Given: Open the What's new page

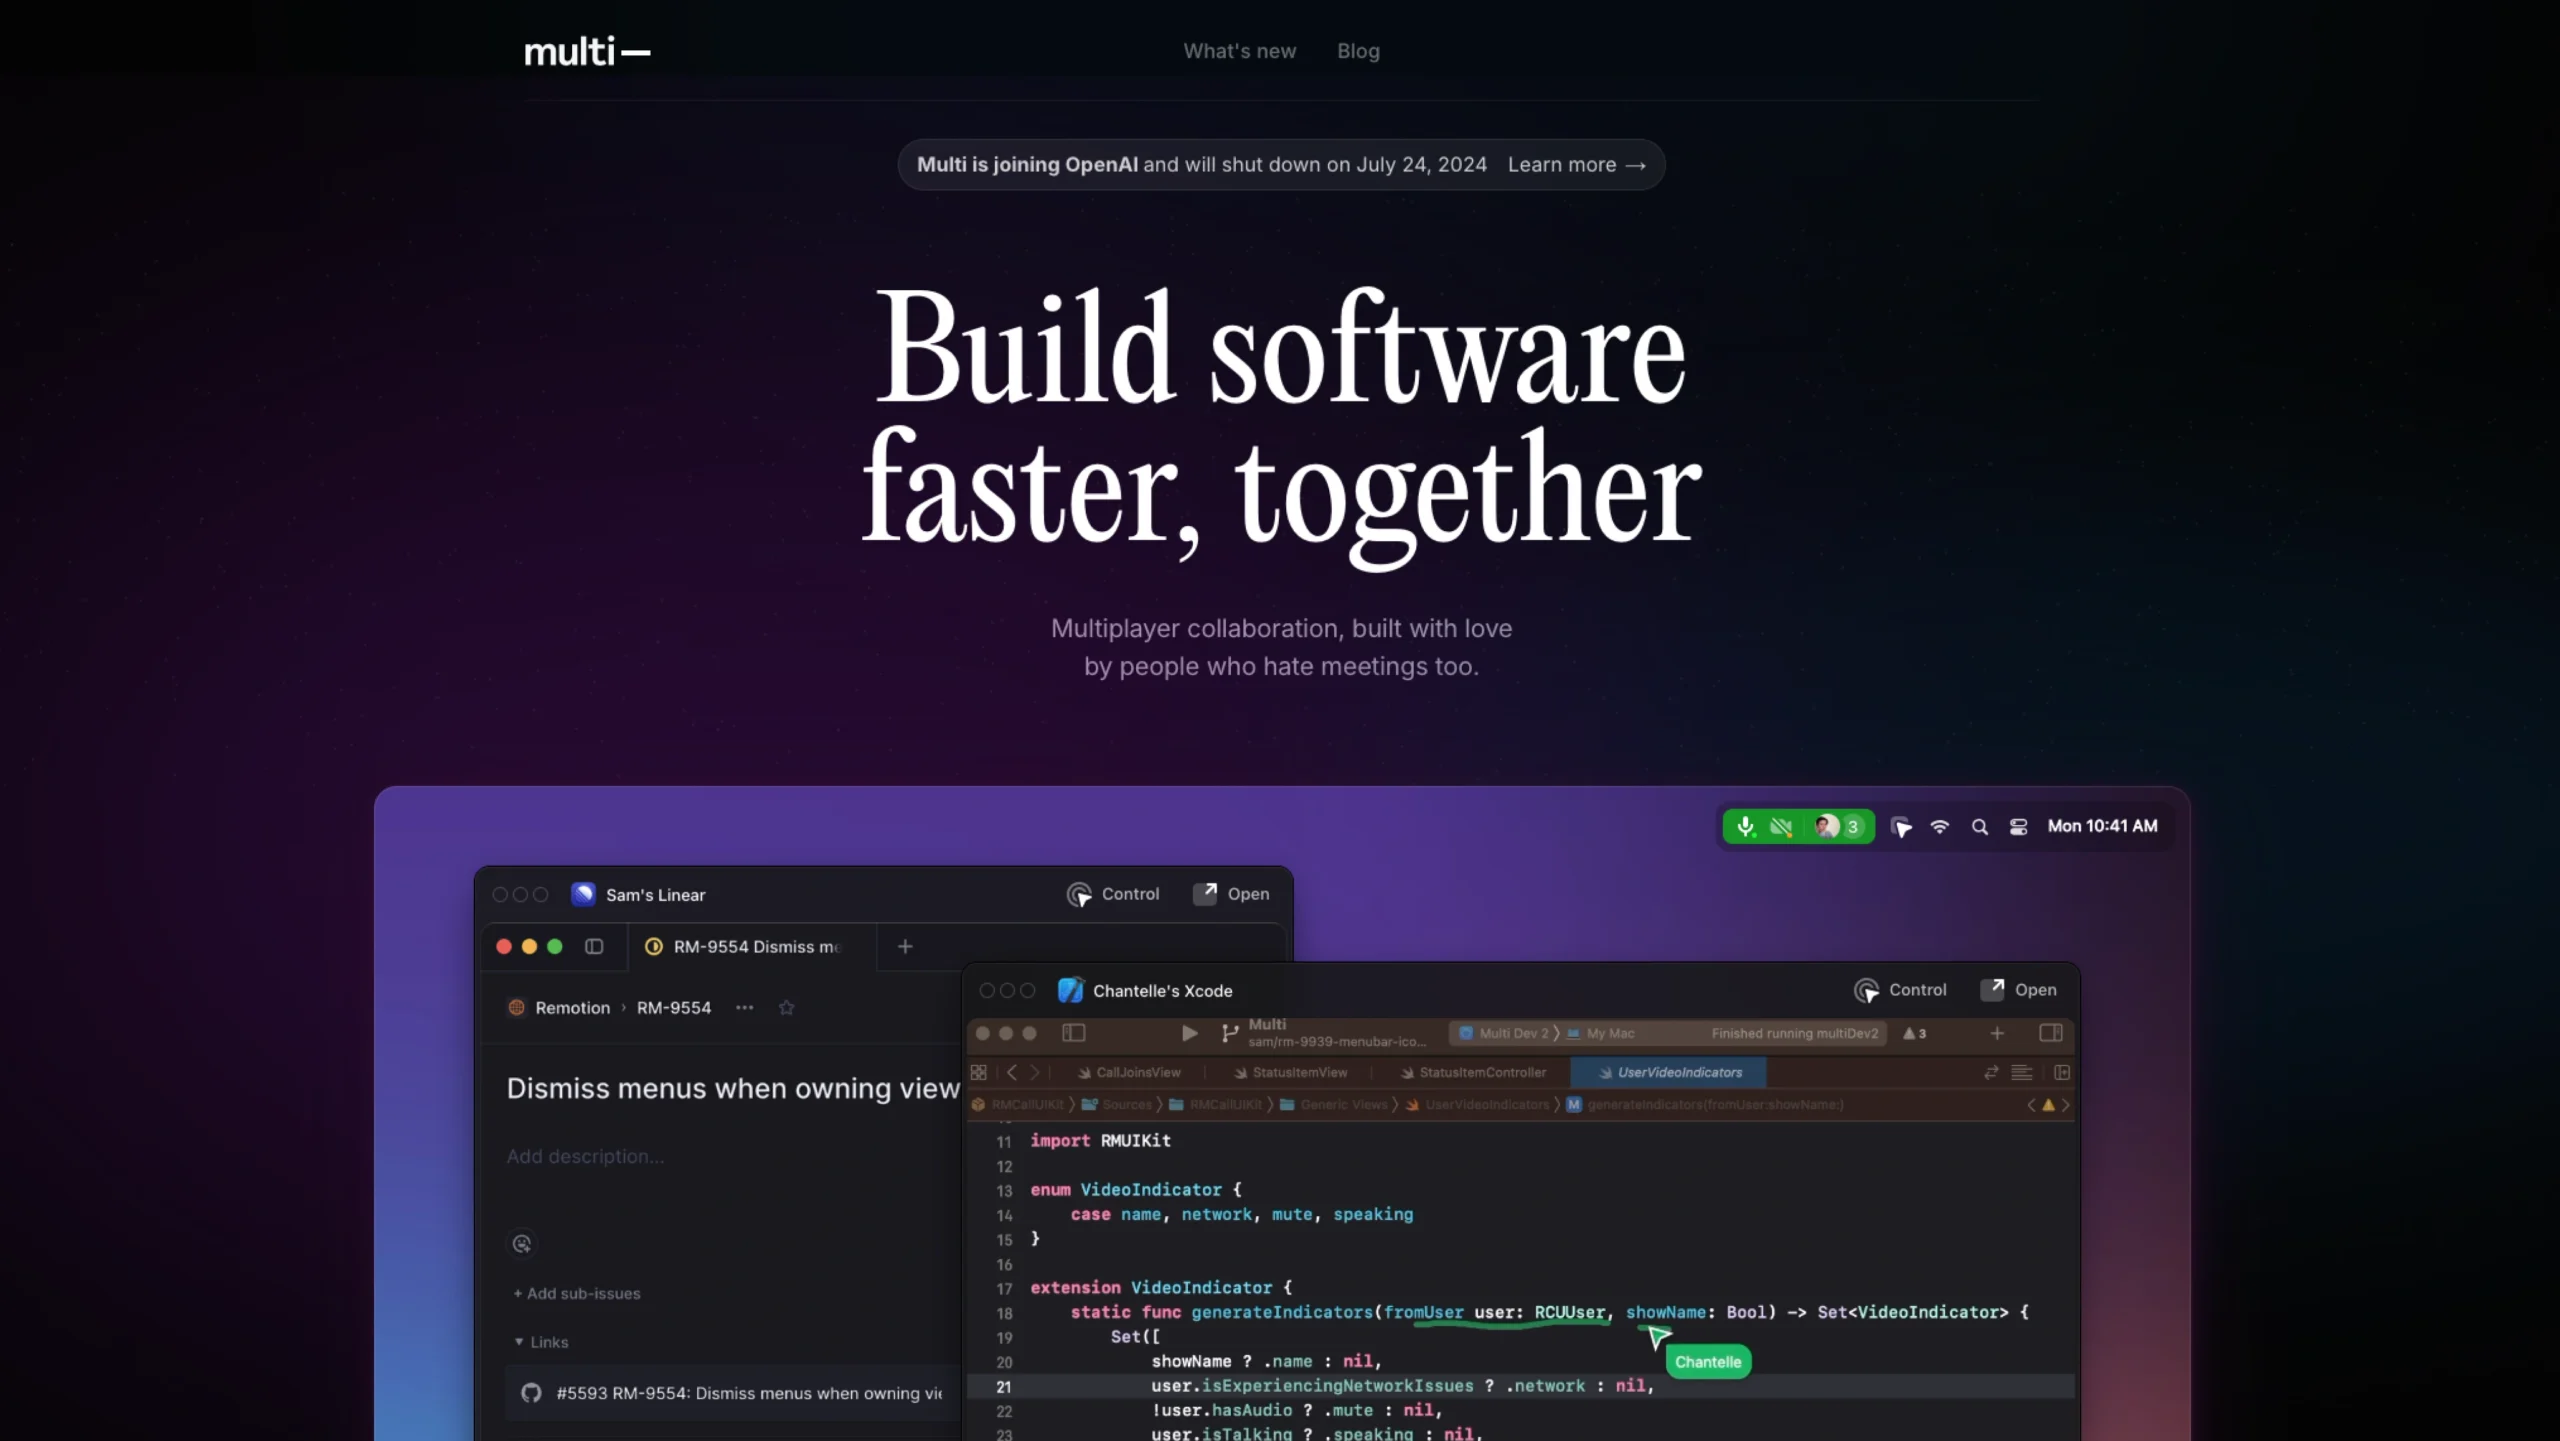Looking at the screenshot, I should point(1239,51).
